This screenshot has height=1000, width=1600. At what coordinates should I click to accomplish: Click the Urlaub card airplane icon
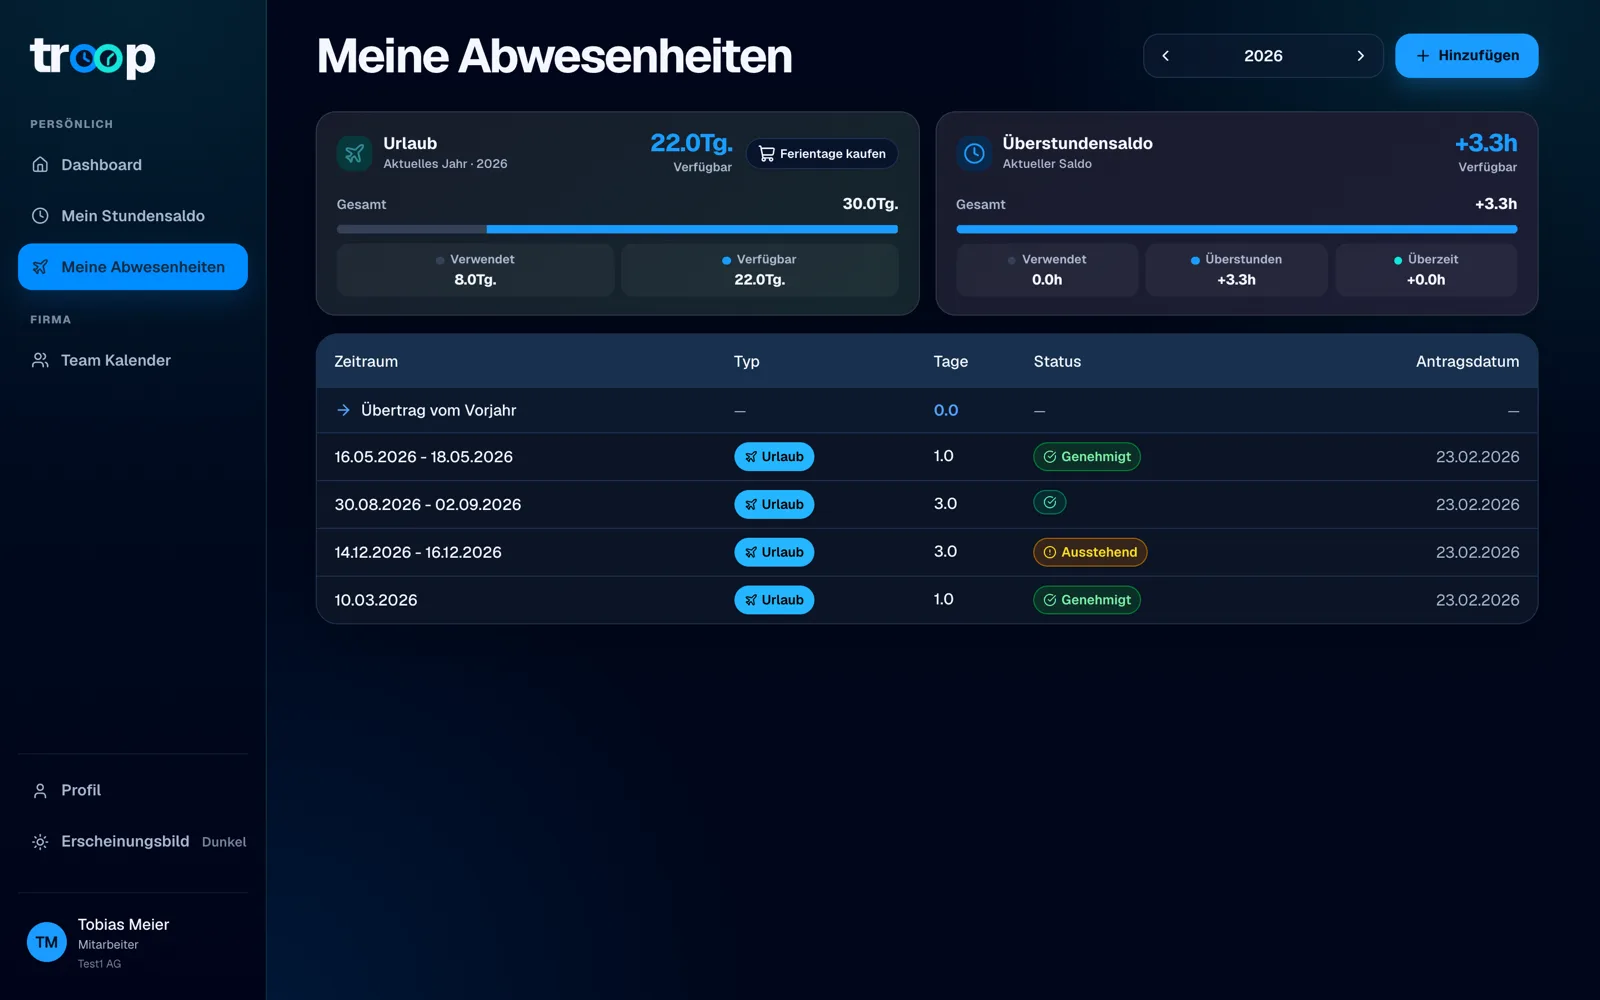click(x=354, y=153)
